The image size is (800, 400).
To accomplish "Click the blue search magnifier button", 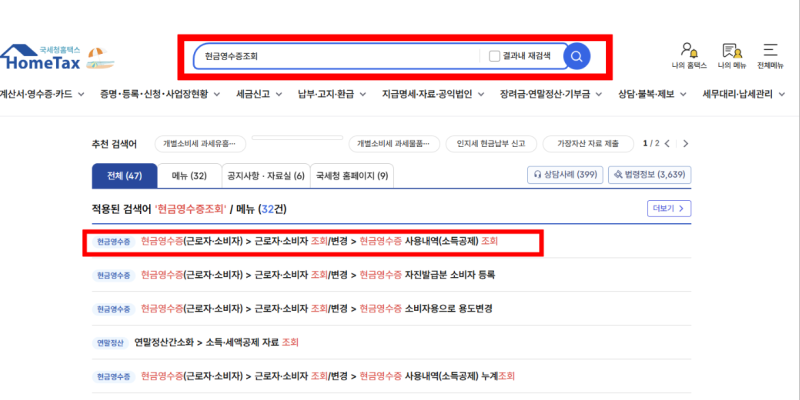I will [x=577, y=56].
